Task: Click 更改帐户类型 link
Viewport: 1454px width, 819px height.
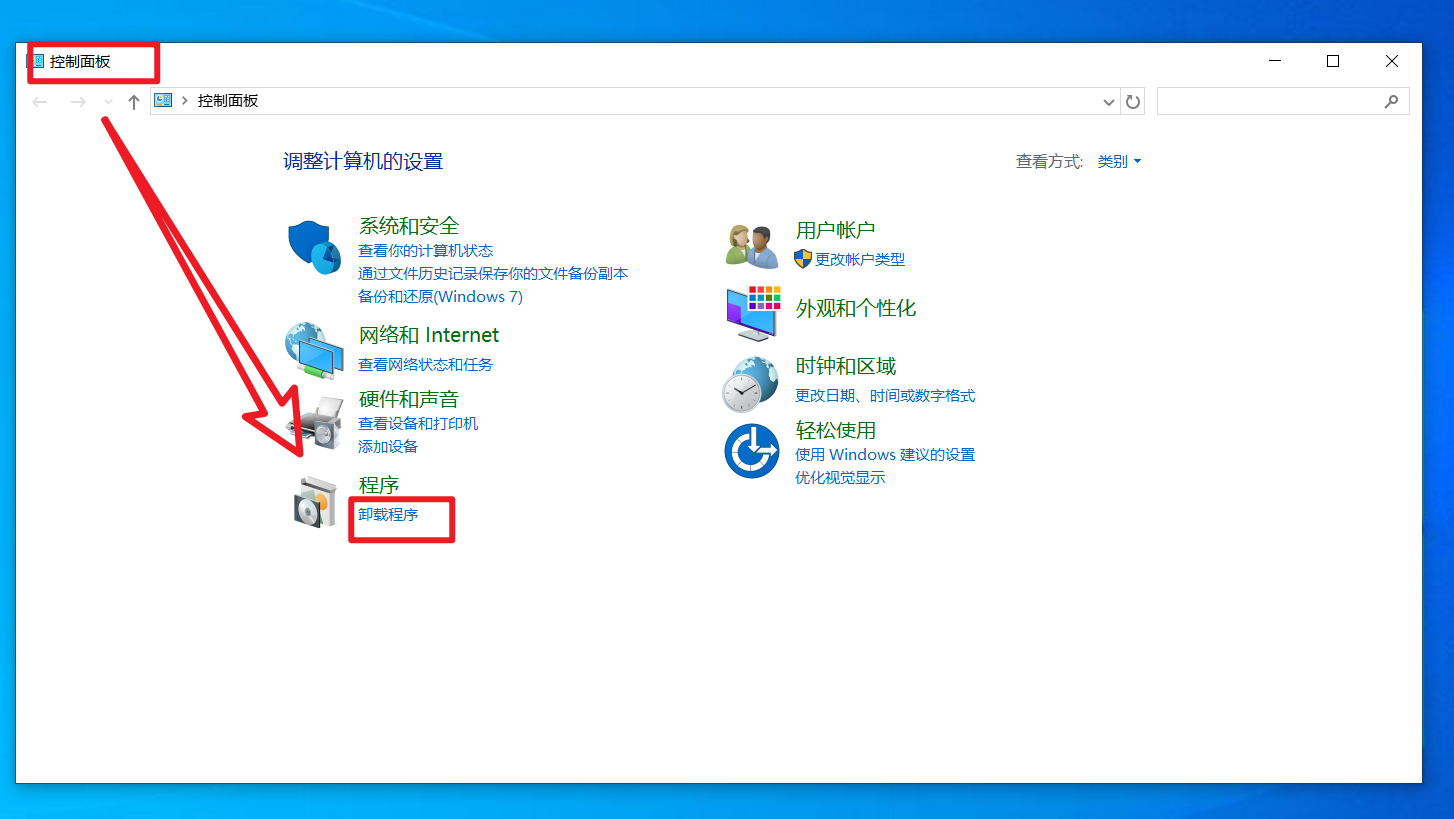Action: (860, 259)
